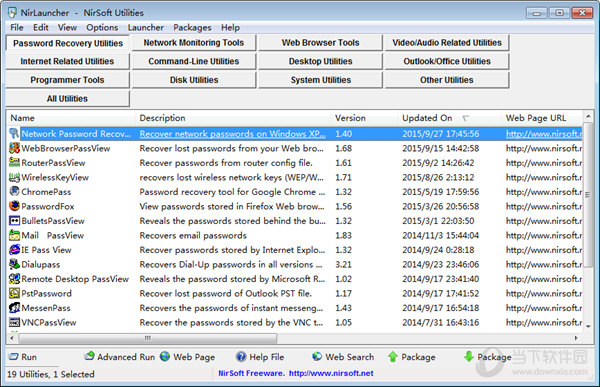Open Network Password Recovery web page URL

click(x=544, y=134)
